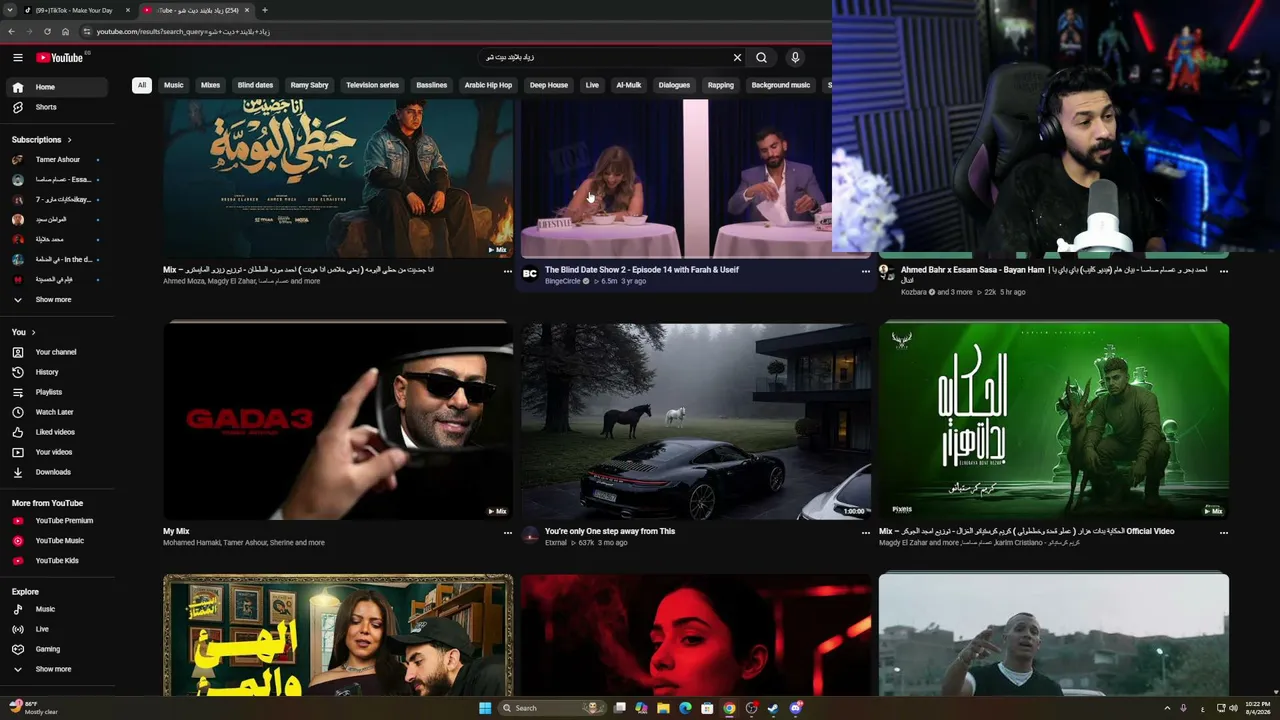Clear the YouTube search box
Screen dimensions: 1280x720
click(737, 57)
